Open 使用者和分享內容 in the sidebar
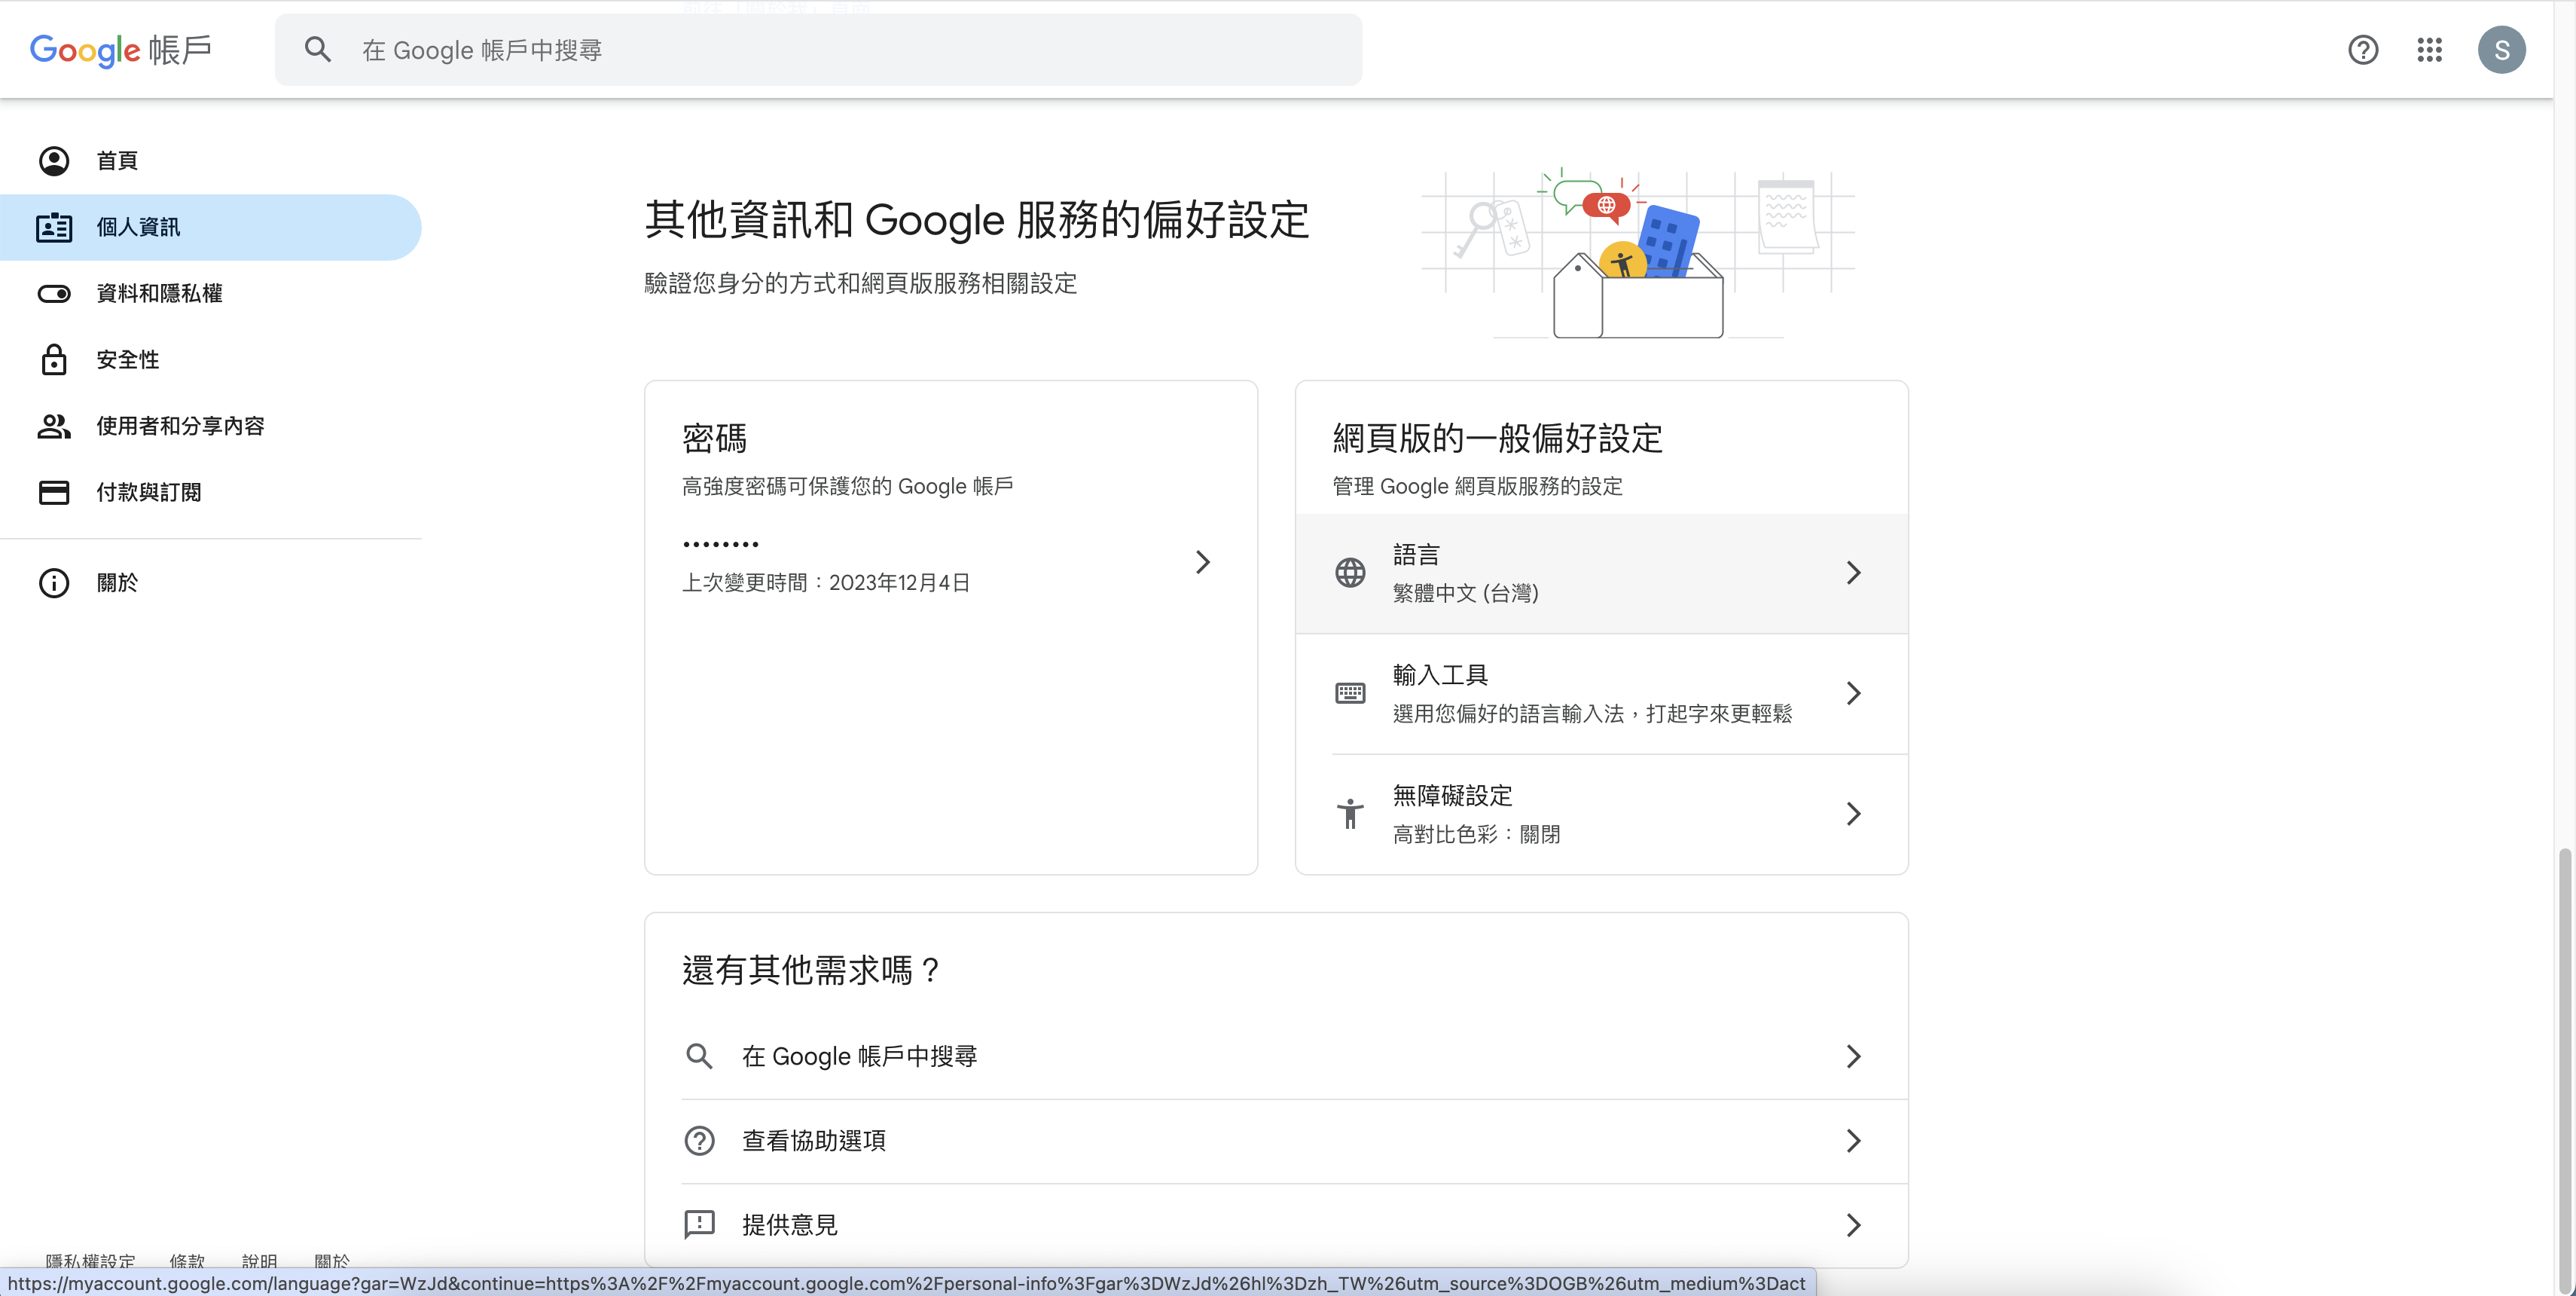 (x=180, y=426)
